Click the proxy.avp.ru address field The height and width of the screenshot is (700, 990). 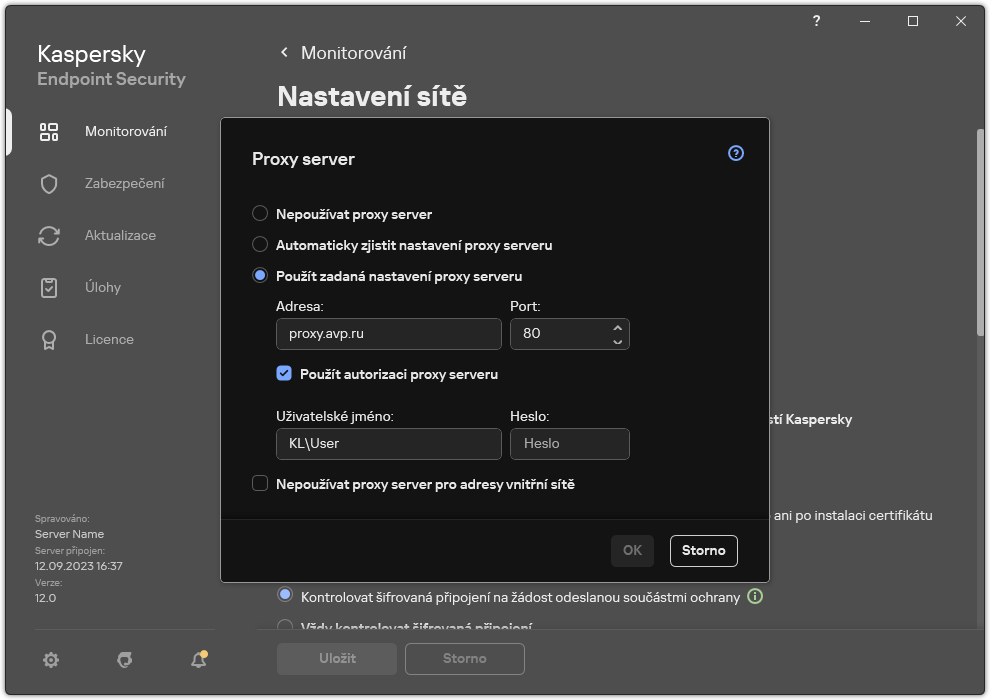(x=388, y=333)
